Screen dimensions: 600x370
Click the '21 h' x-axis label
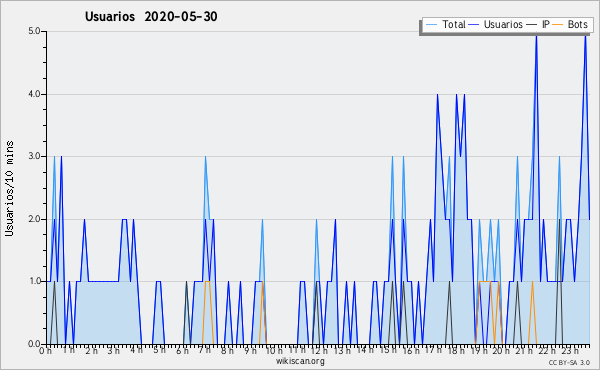pos(524,351)
